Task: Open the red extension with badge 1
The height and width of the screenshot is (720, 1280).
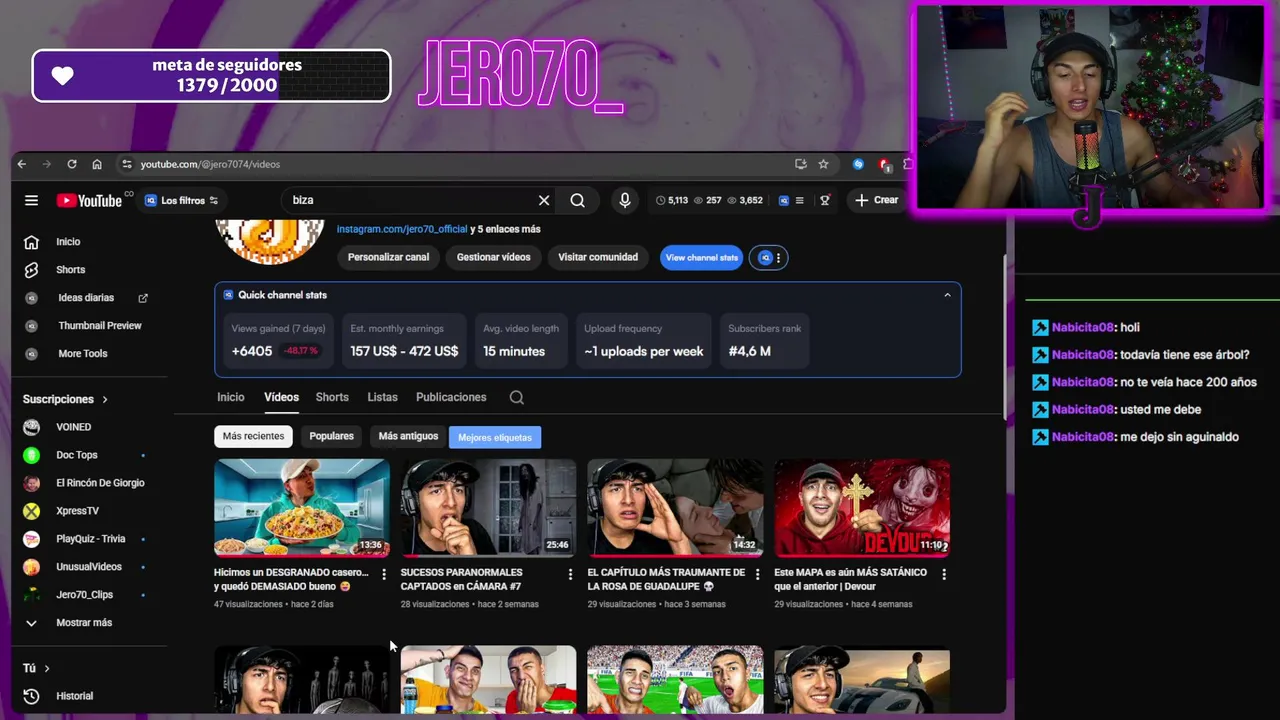Action: point(885,164)
